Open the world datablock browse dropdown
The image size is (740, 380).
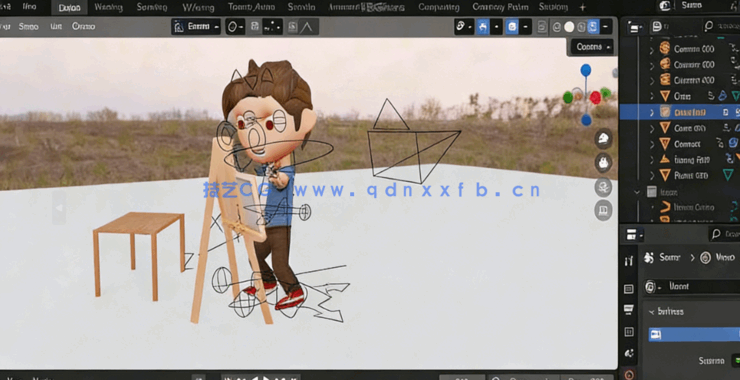pyautogui.click(x=653, y=287)
